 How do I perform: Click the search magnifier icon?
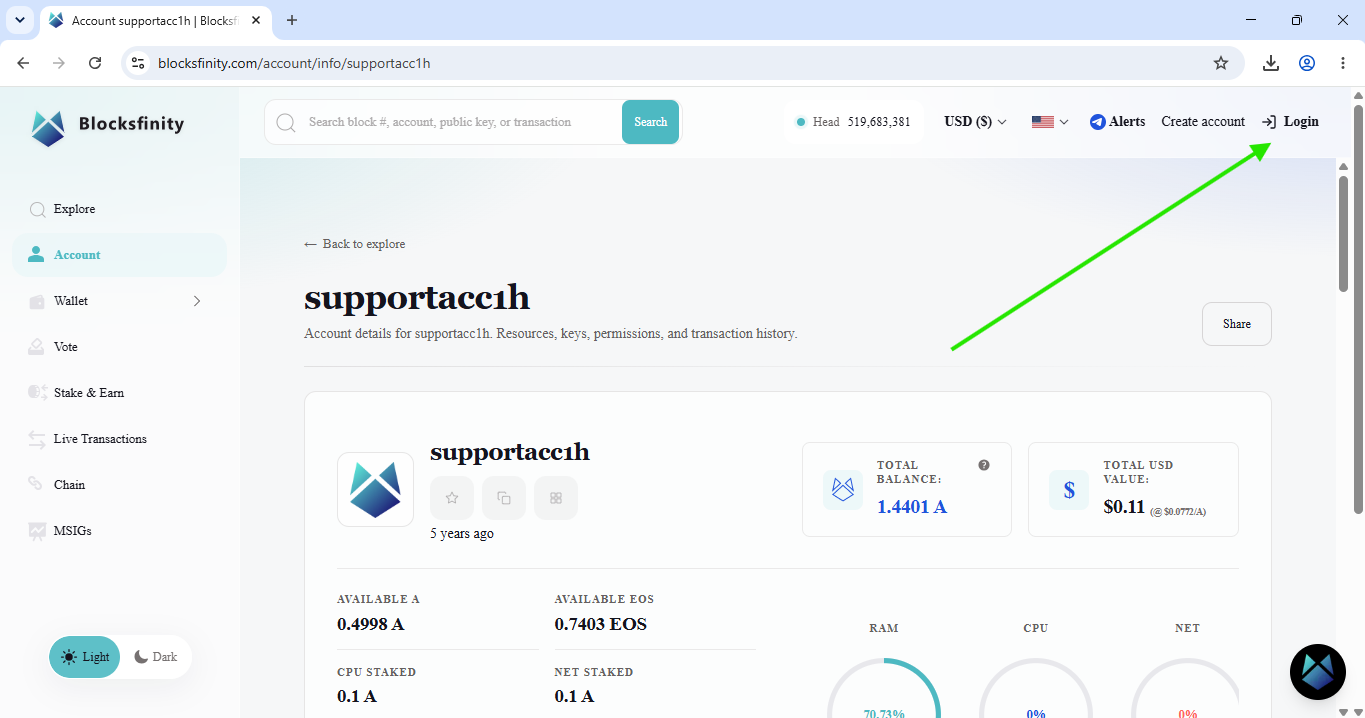pyautogui.click(x=286, y=122)
